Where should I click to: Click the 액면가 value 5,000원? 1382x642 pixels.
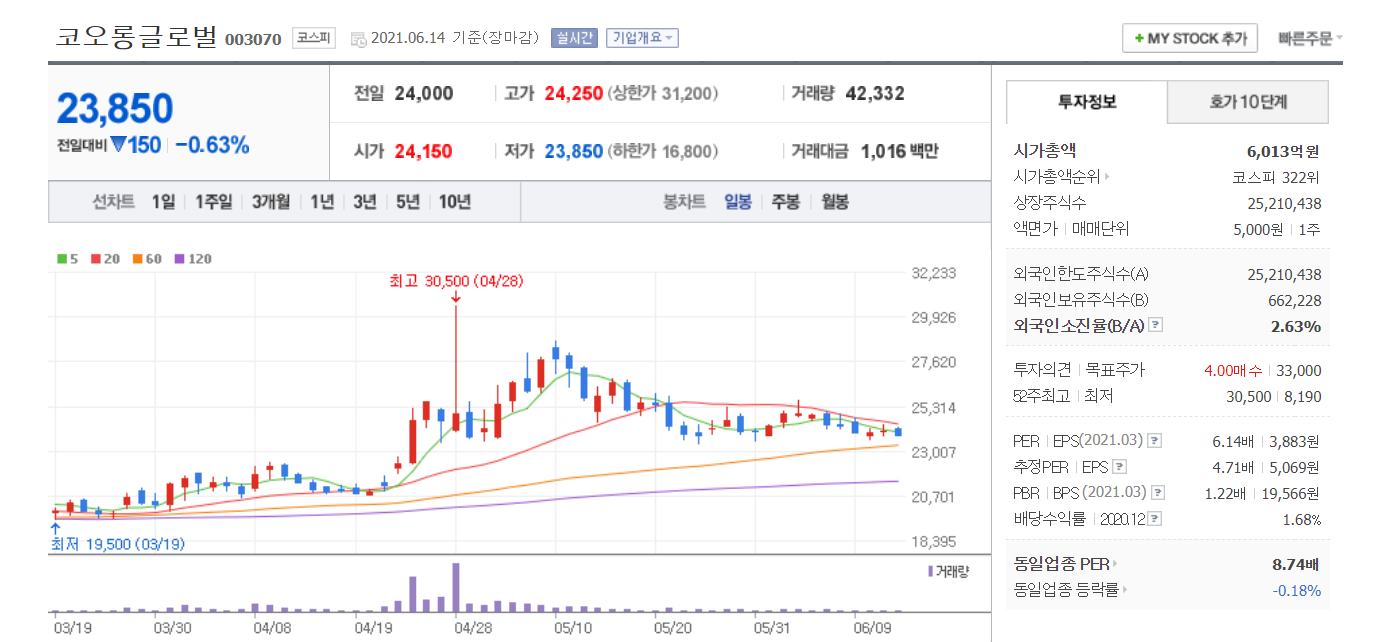point(1256,228)
